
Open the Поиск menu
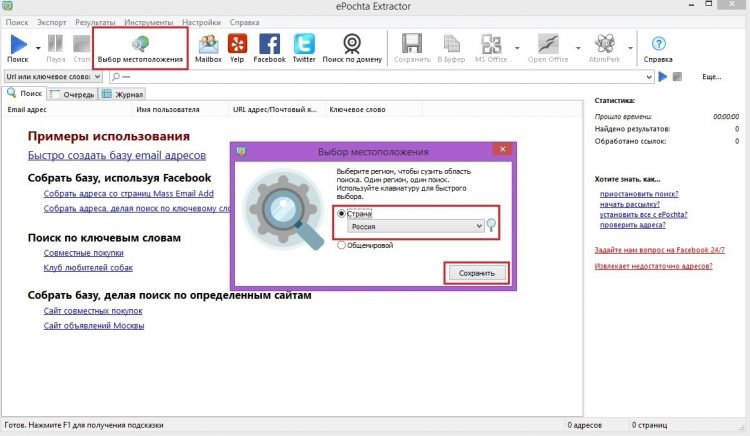[x=17, y=22]
